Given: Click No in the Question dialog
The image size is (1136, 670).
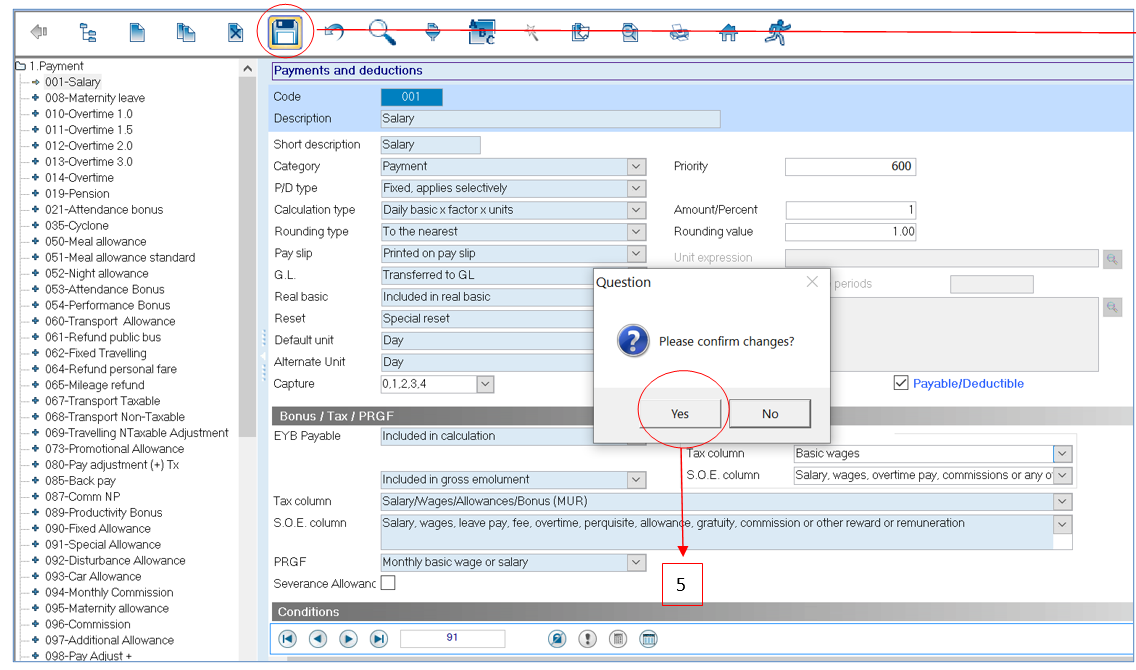Looking at the screenshot, I should [769, 414].
